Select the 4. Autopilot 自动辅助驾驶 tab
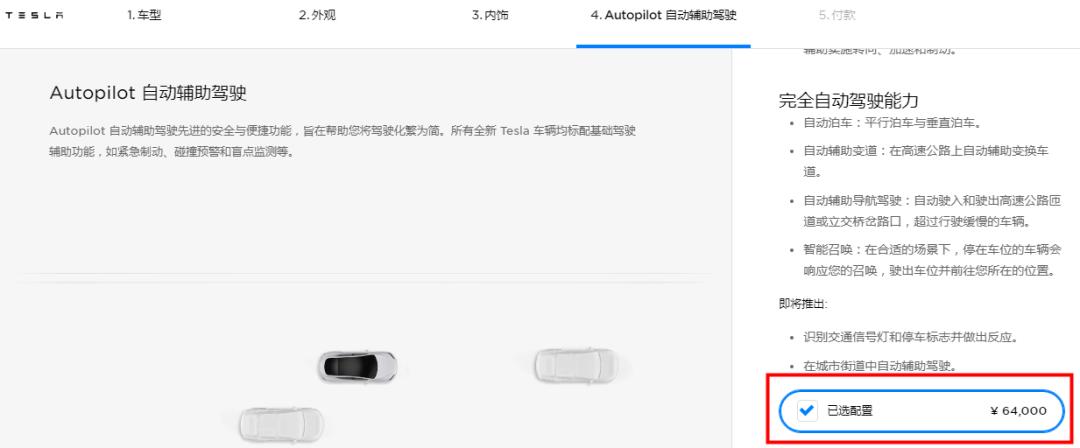 coord(663,15)
